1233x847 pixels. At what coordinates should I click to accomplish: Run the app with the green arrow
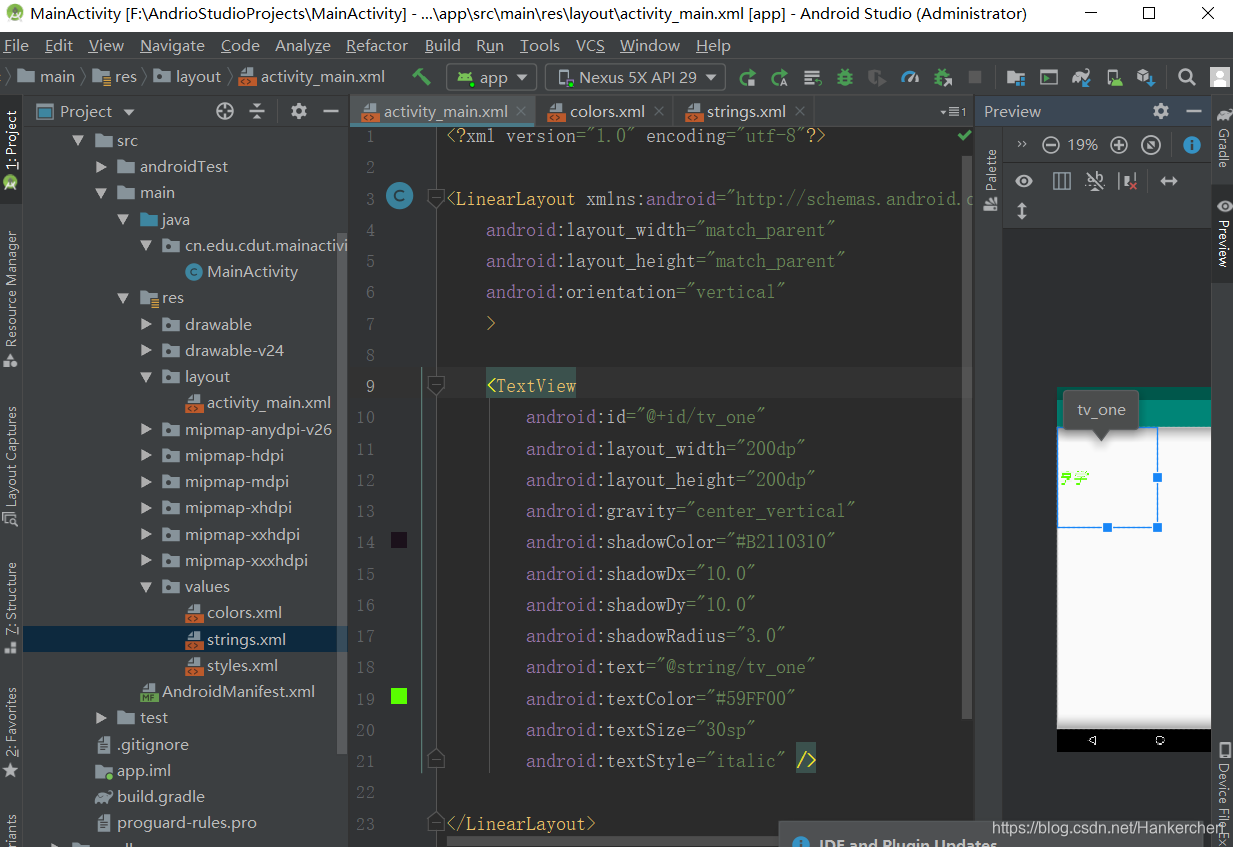[x=747, y=77]
